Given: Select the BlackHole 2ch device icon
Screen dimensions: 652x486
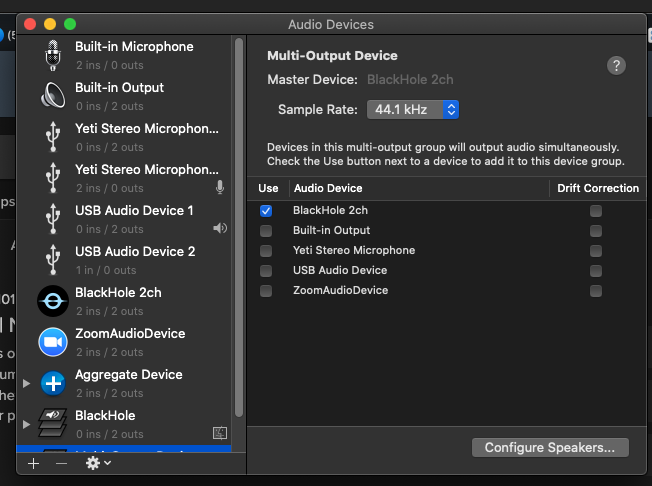Looking at the screenshot, I should pyautogui.click(x=53, y=301).
